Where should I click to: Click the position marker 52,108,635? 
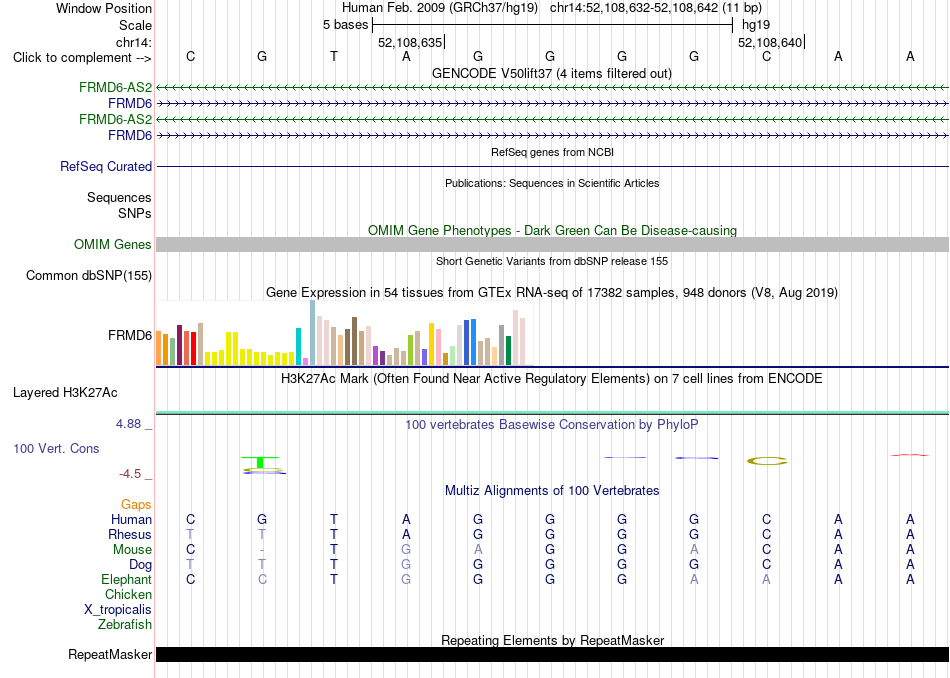pyautogui.click(x=410, y=42)
